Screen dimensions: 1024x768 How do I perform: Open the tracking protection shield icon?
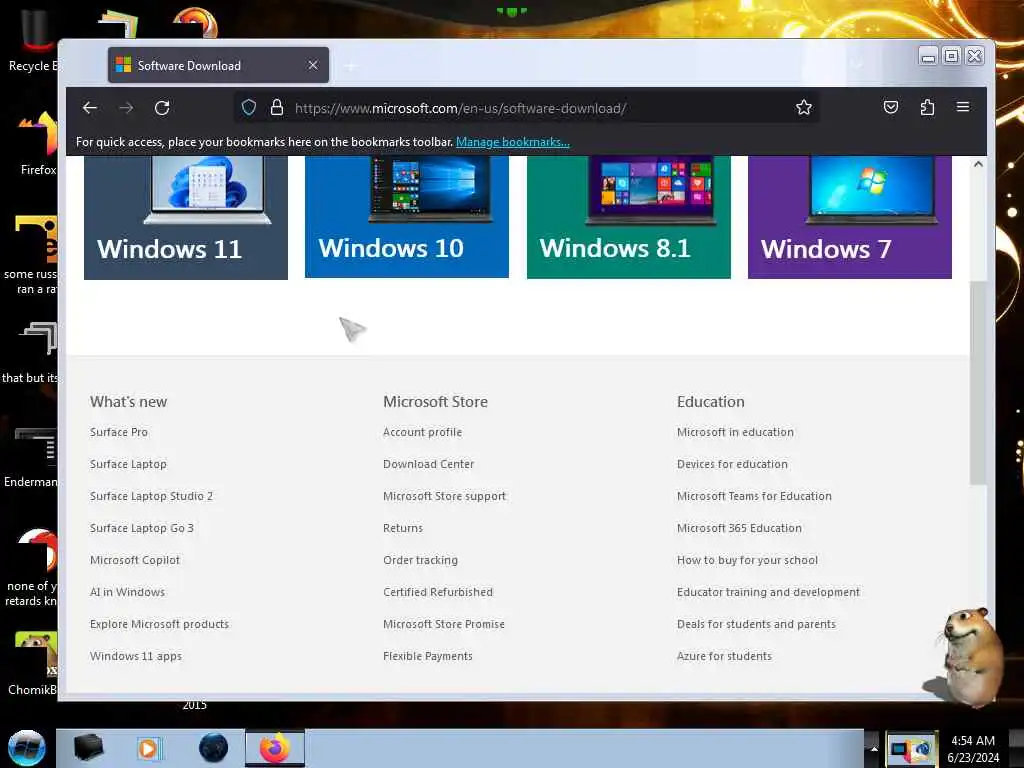249,108
